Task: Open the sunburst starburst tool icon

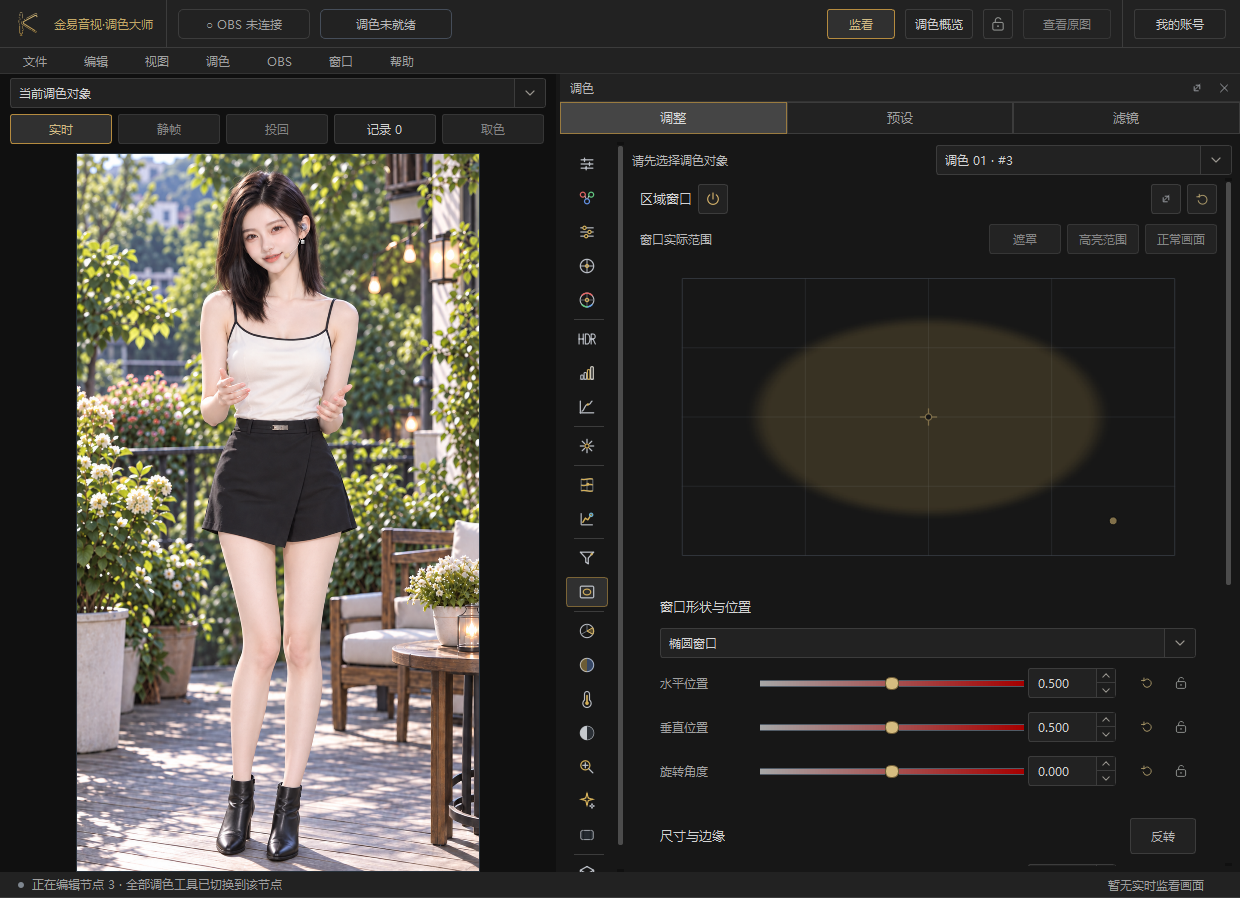Action: click(x=587, y=446)
